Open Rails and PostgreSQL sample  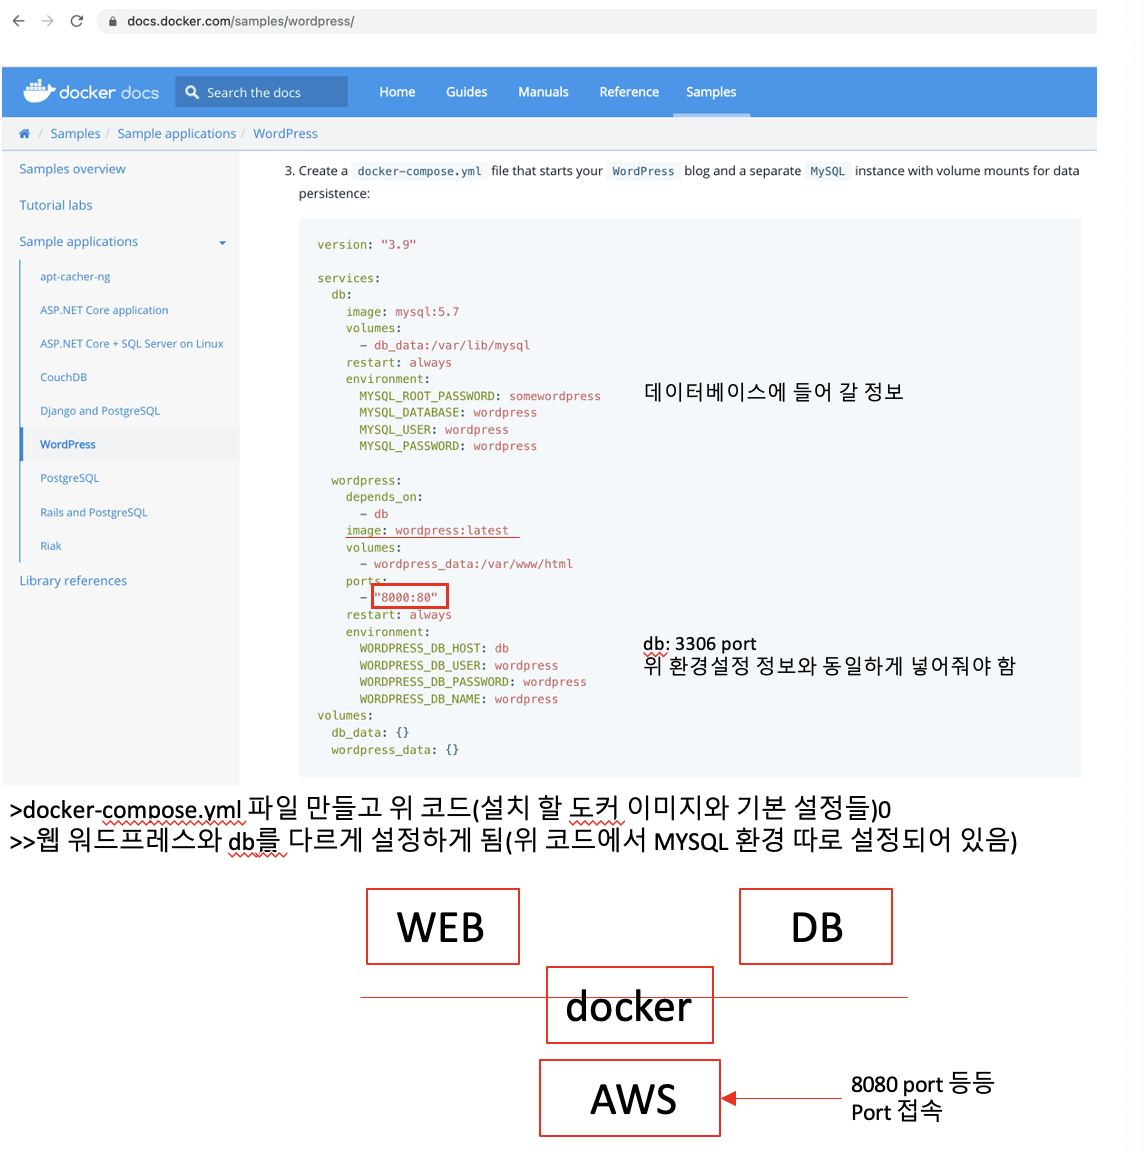pos(93,512)
